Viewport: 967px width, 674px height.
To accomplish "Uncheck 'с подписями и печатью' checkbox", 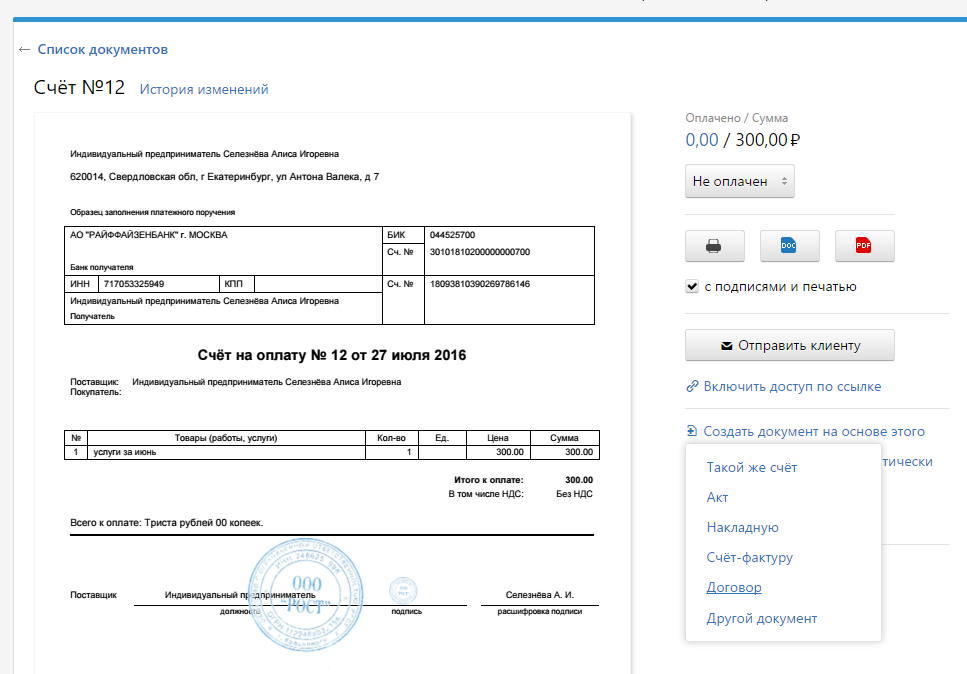I will click(692, 286).
